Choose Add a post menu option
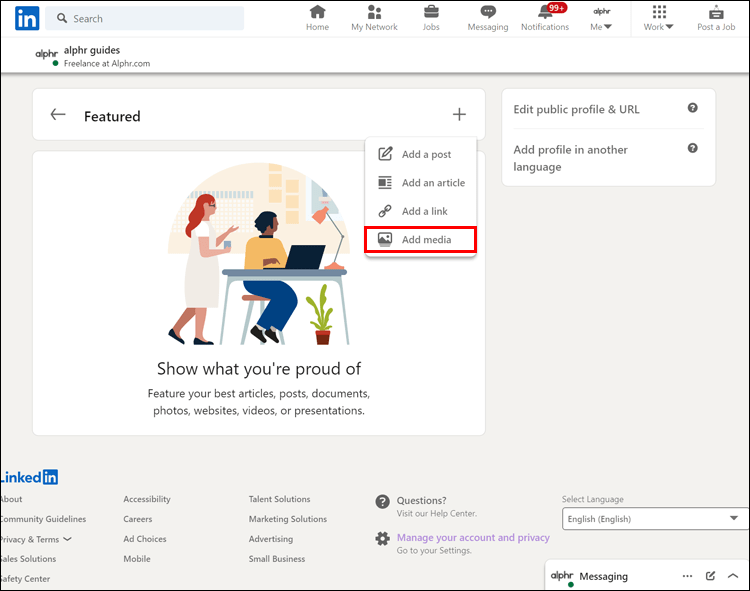The width and height of the screenshot is (750, 591). coord(421,154)
